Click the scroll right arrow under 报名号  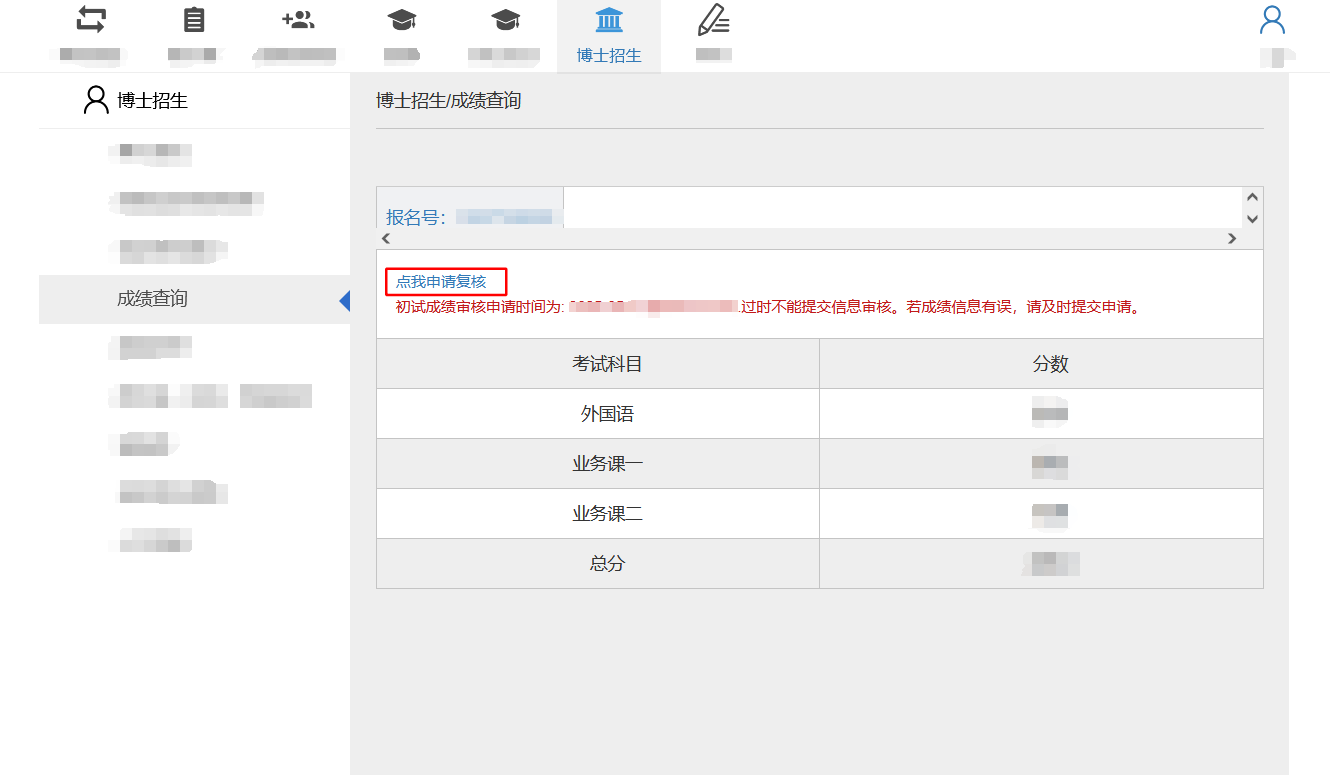(x=1232, y=239)
